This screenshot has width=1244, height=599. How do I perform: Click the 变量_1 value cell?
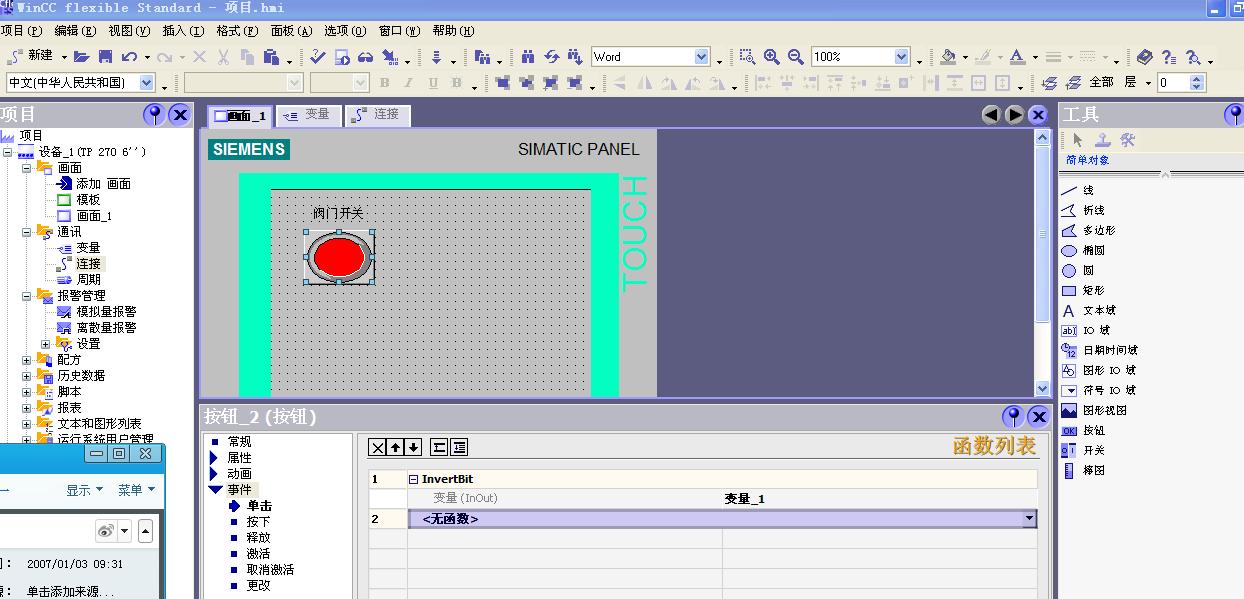tap(879, 499)
